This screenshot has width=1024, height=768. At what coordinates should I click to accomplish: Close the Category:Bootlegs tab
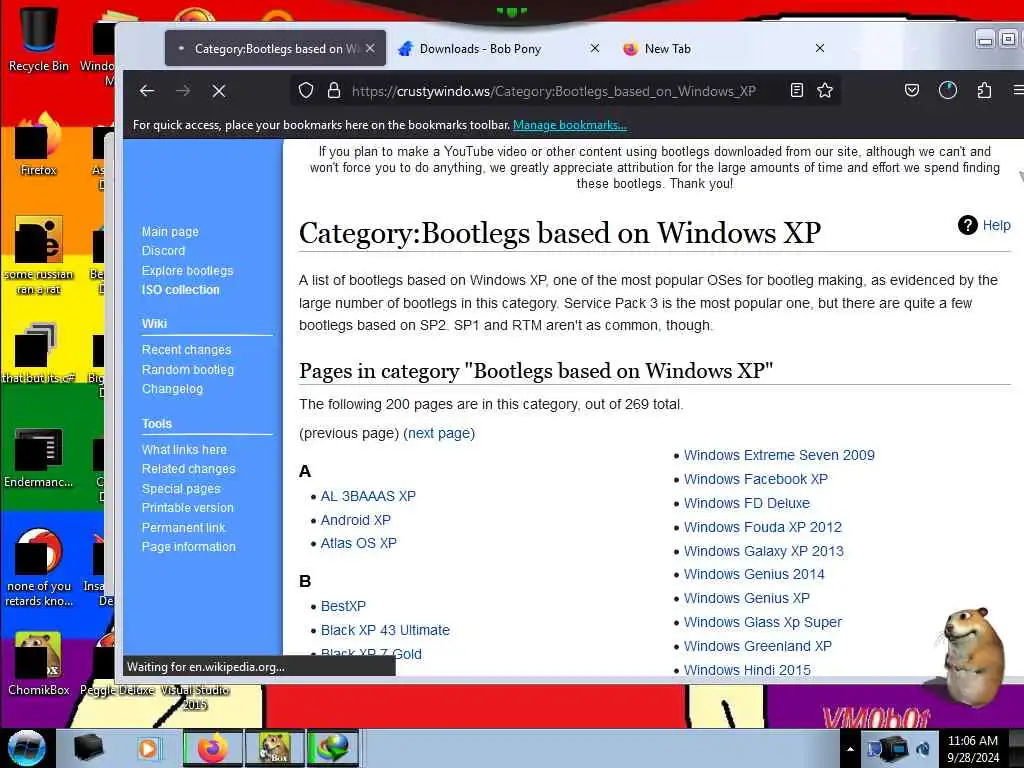370,48
